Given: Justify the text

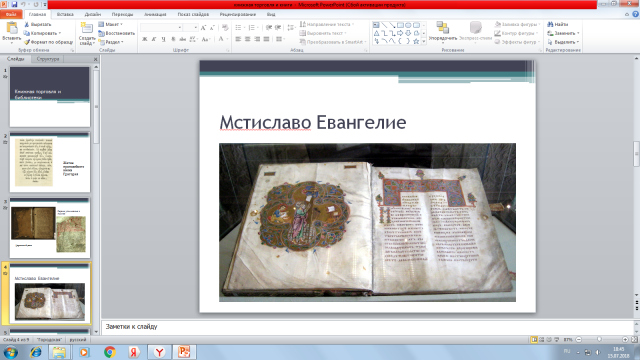Looking at the screenshot, I should click(266, 39).
